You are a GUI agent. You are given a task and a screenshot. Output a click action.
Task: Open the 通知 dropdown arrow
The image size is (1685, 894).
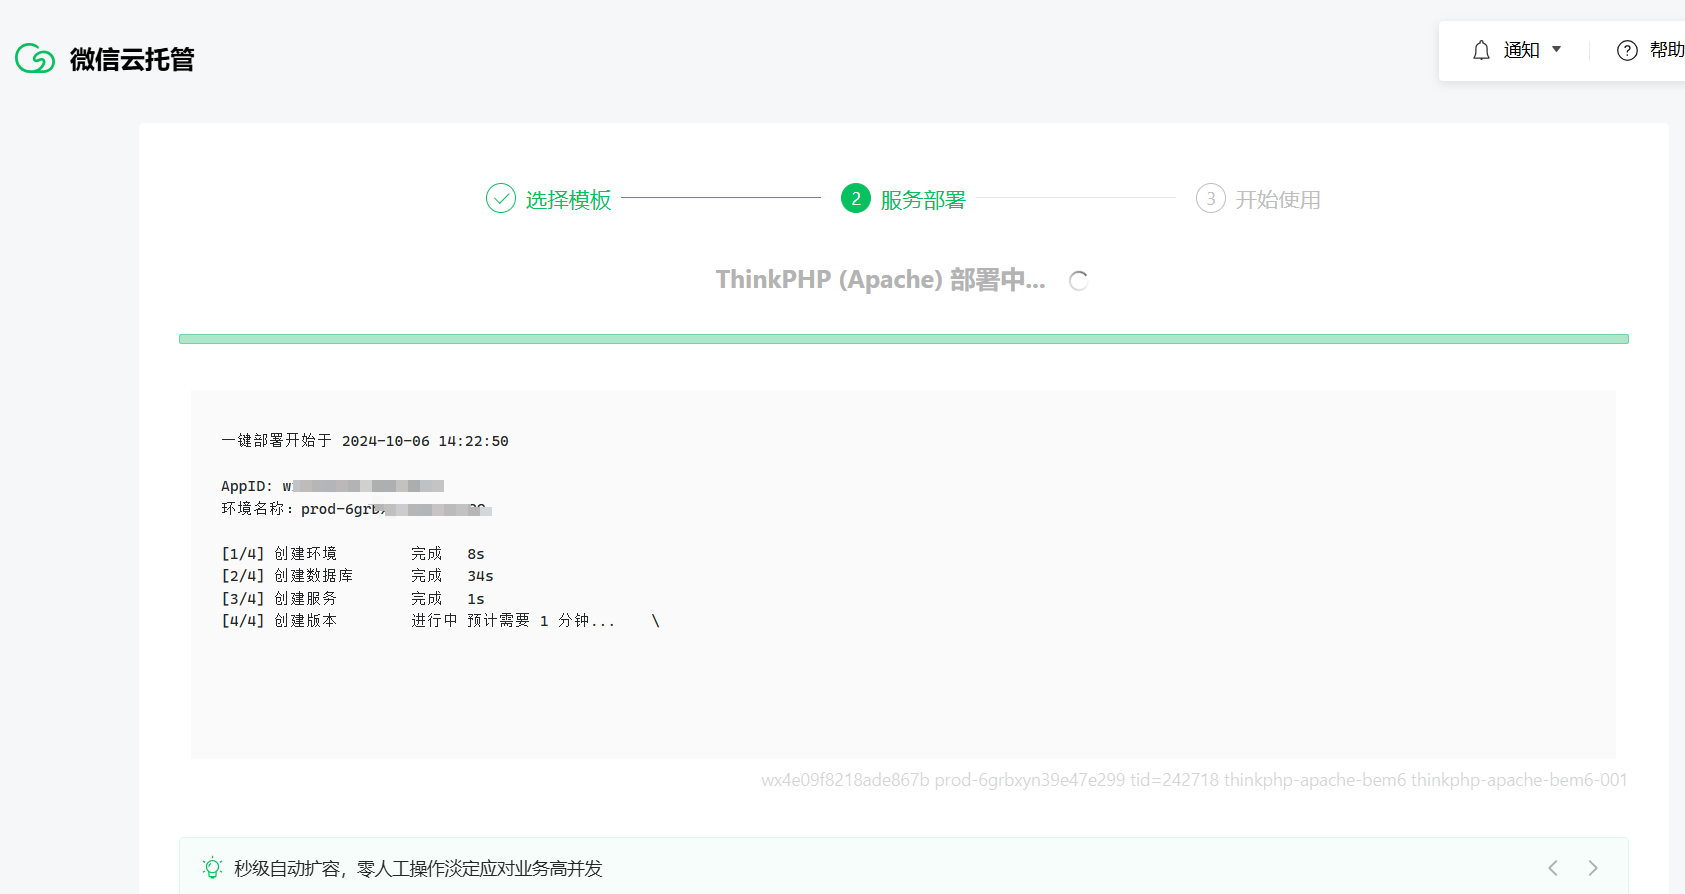coord(1556,49)
